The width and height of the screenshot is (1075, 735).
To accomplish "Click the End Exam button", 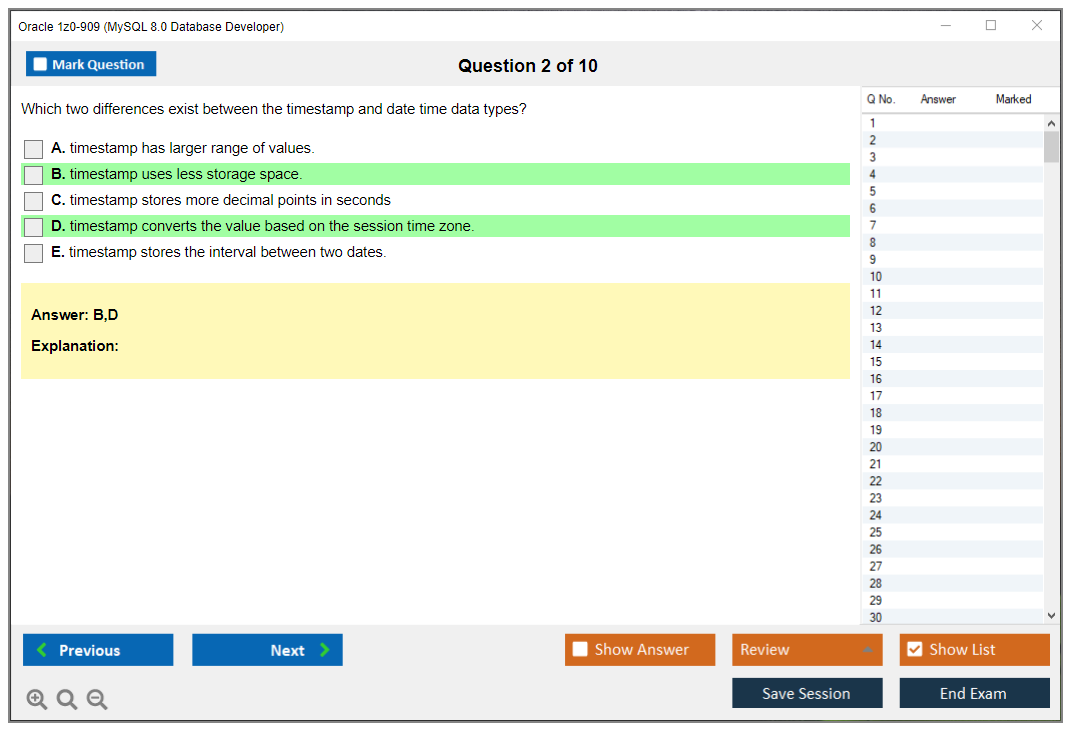I will (x=973, y=693).
